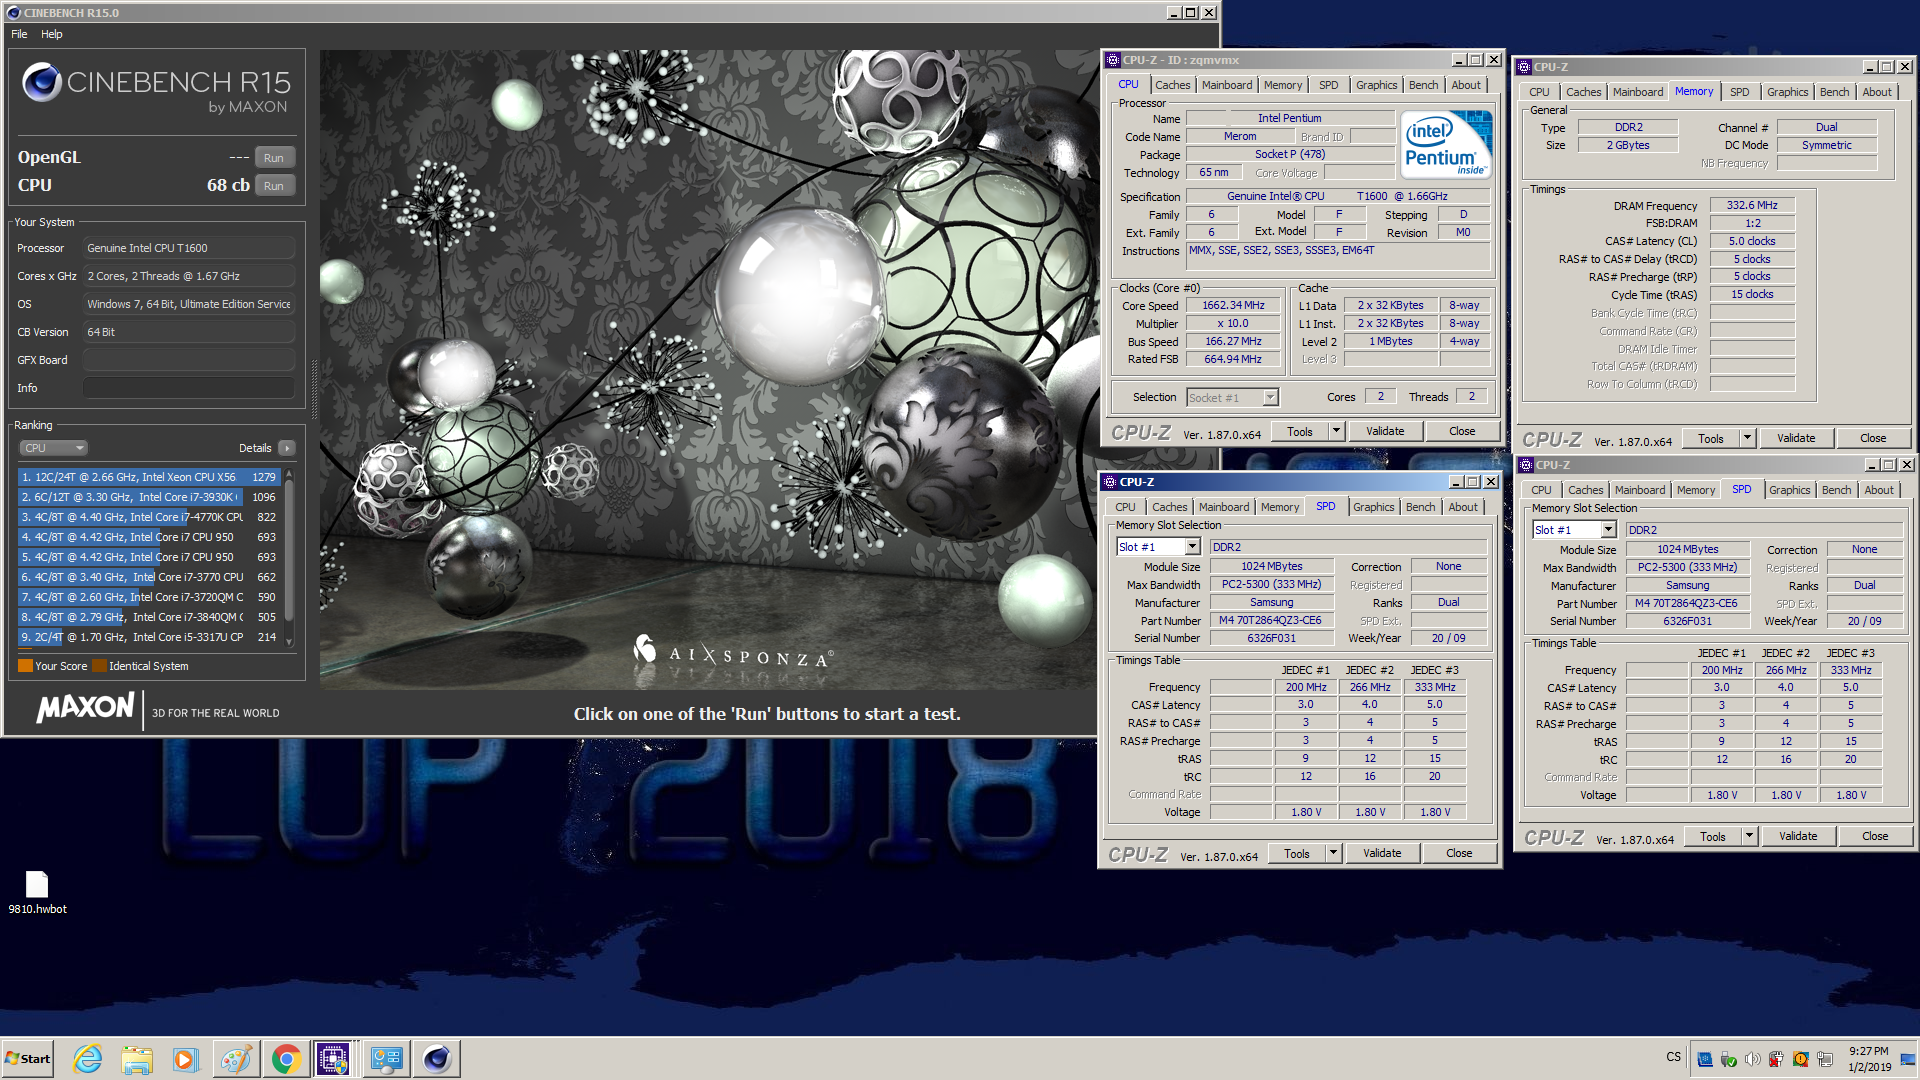Open the File menu in Cinebench
This screenshot has height=1080, width=1920.
tap(19, 34)
